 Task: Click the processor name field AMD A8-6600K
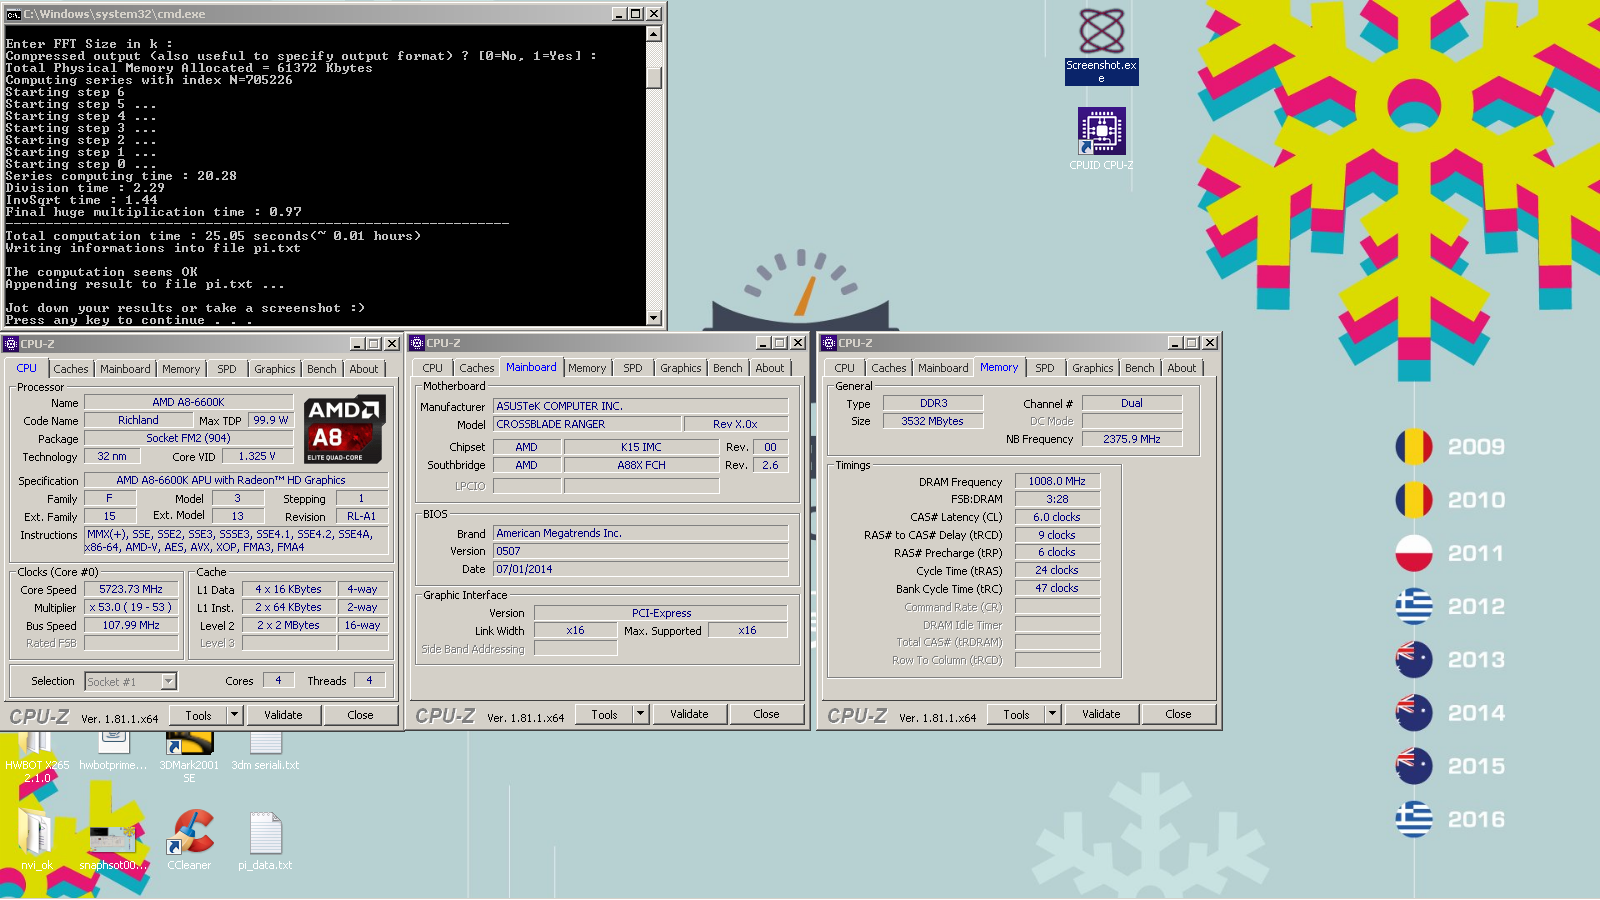pyautogui.click(x=188, y=402)
